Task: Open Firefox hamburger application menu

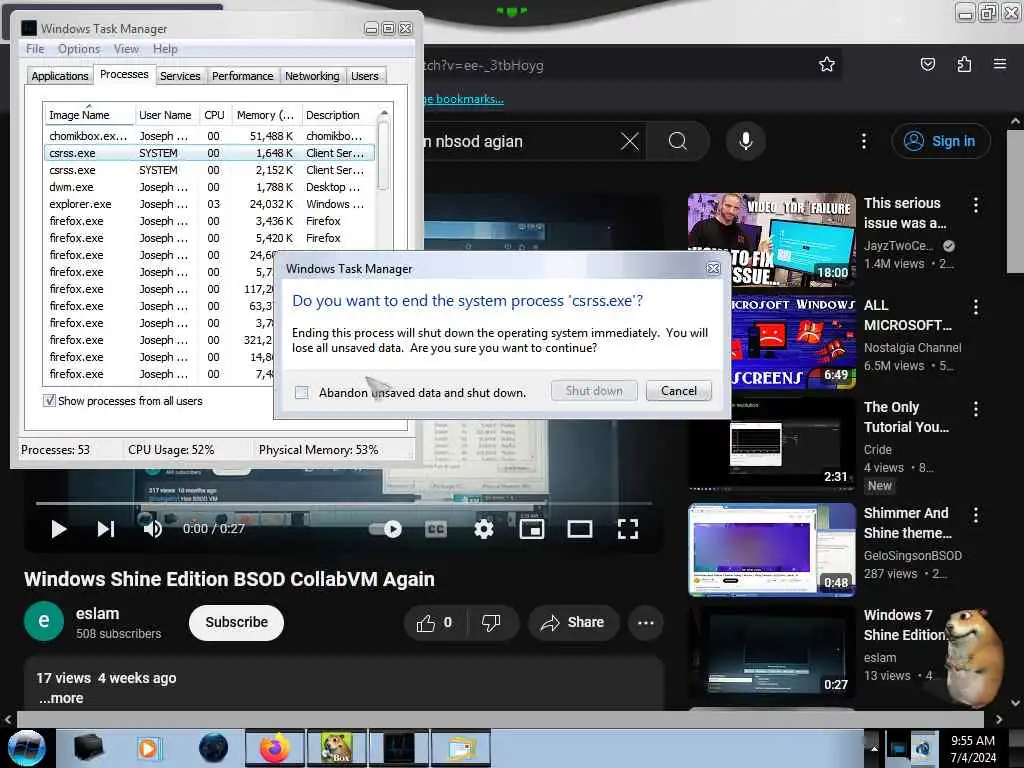Action: (x=1000, y=64)
